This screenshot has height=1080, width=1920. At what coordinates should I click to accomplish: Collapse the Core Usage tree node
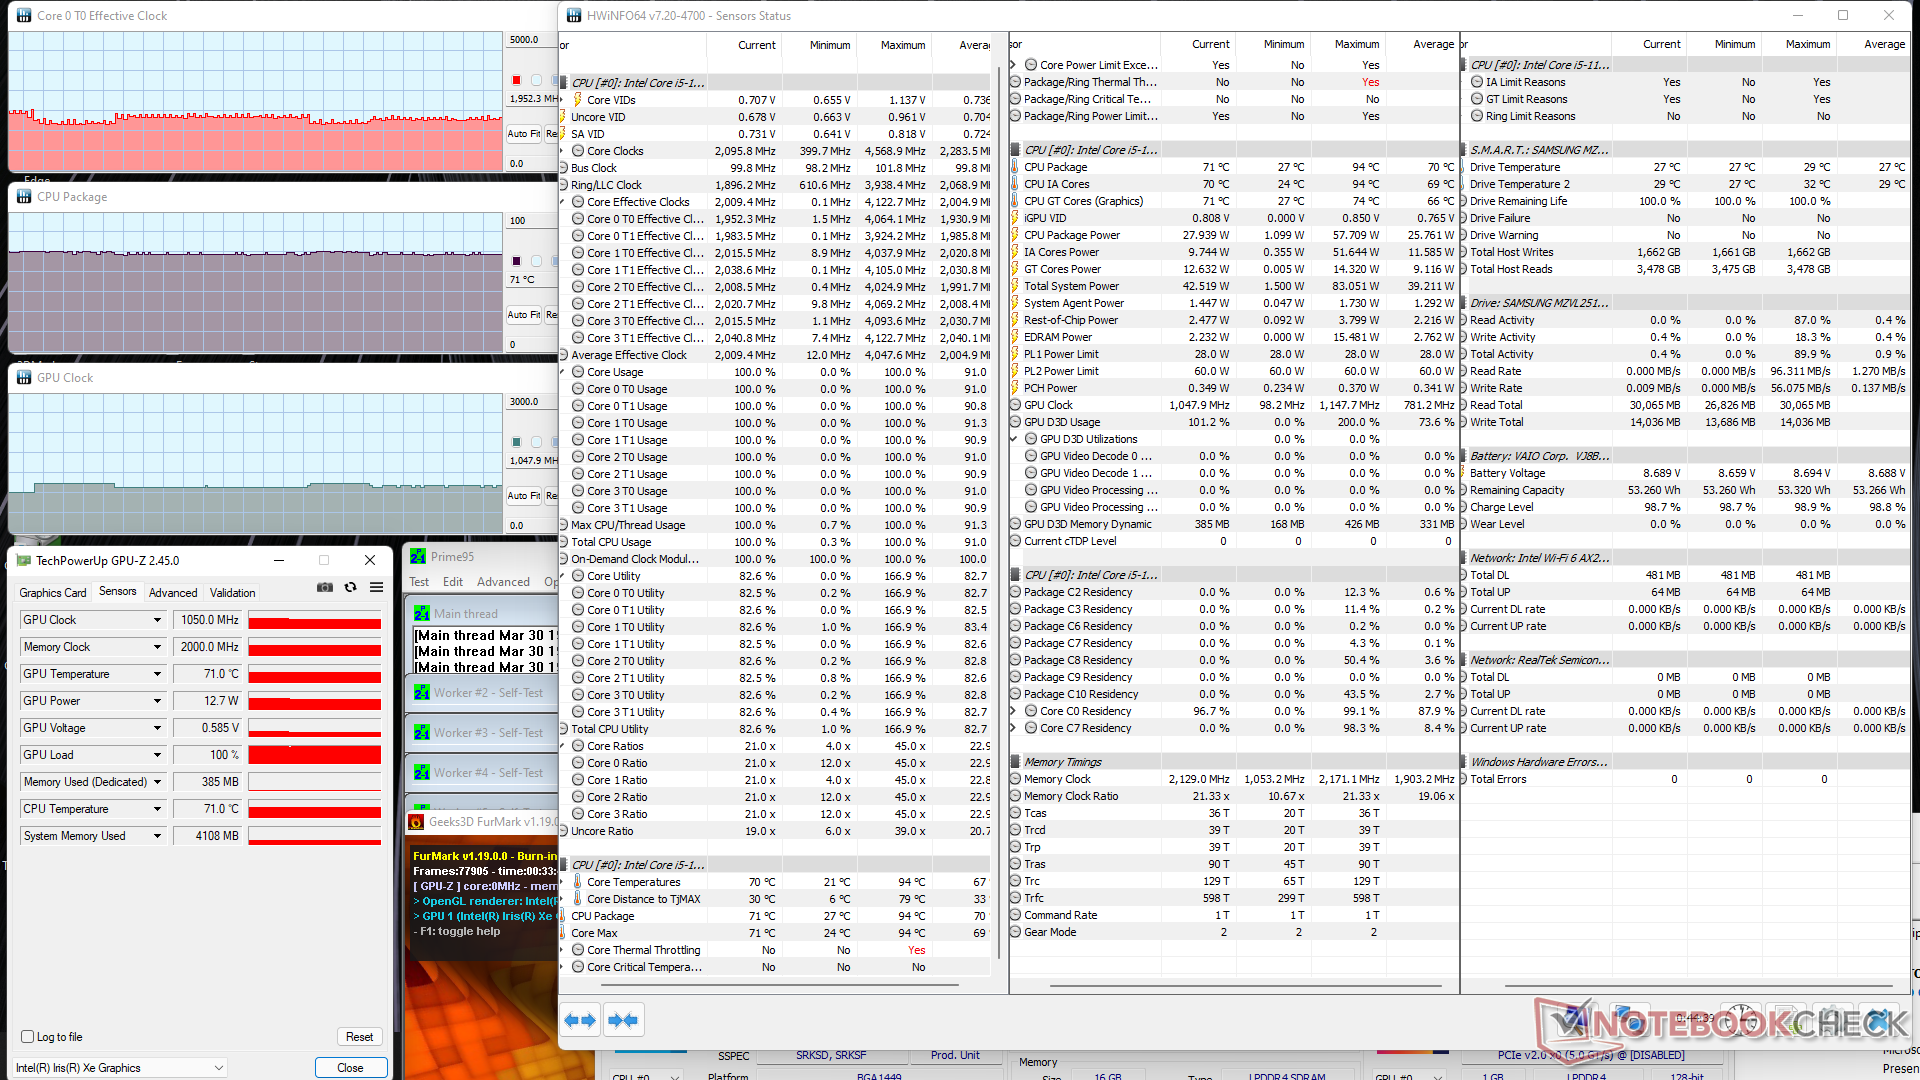[563, 372]
